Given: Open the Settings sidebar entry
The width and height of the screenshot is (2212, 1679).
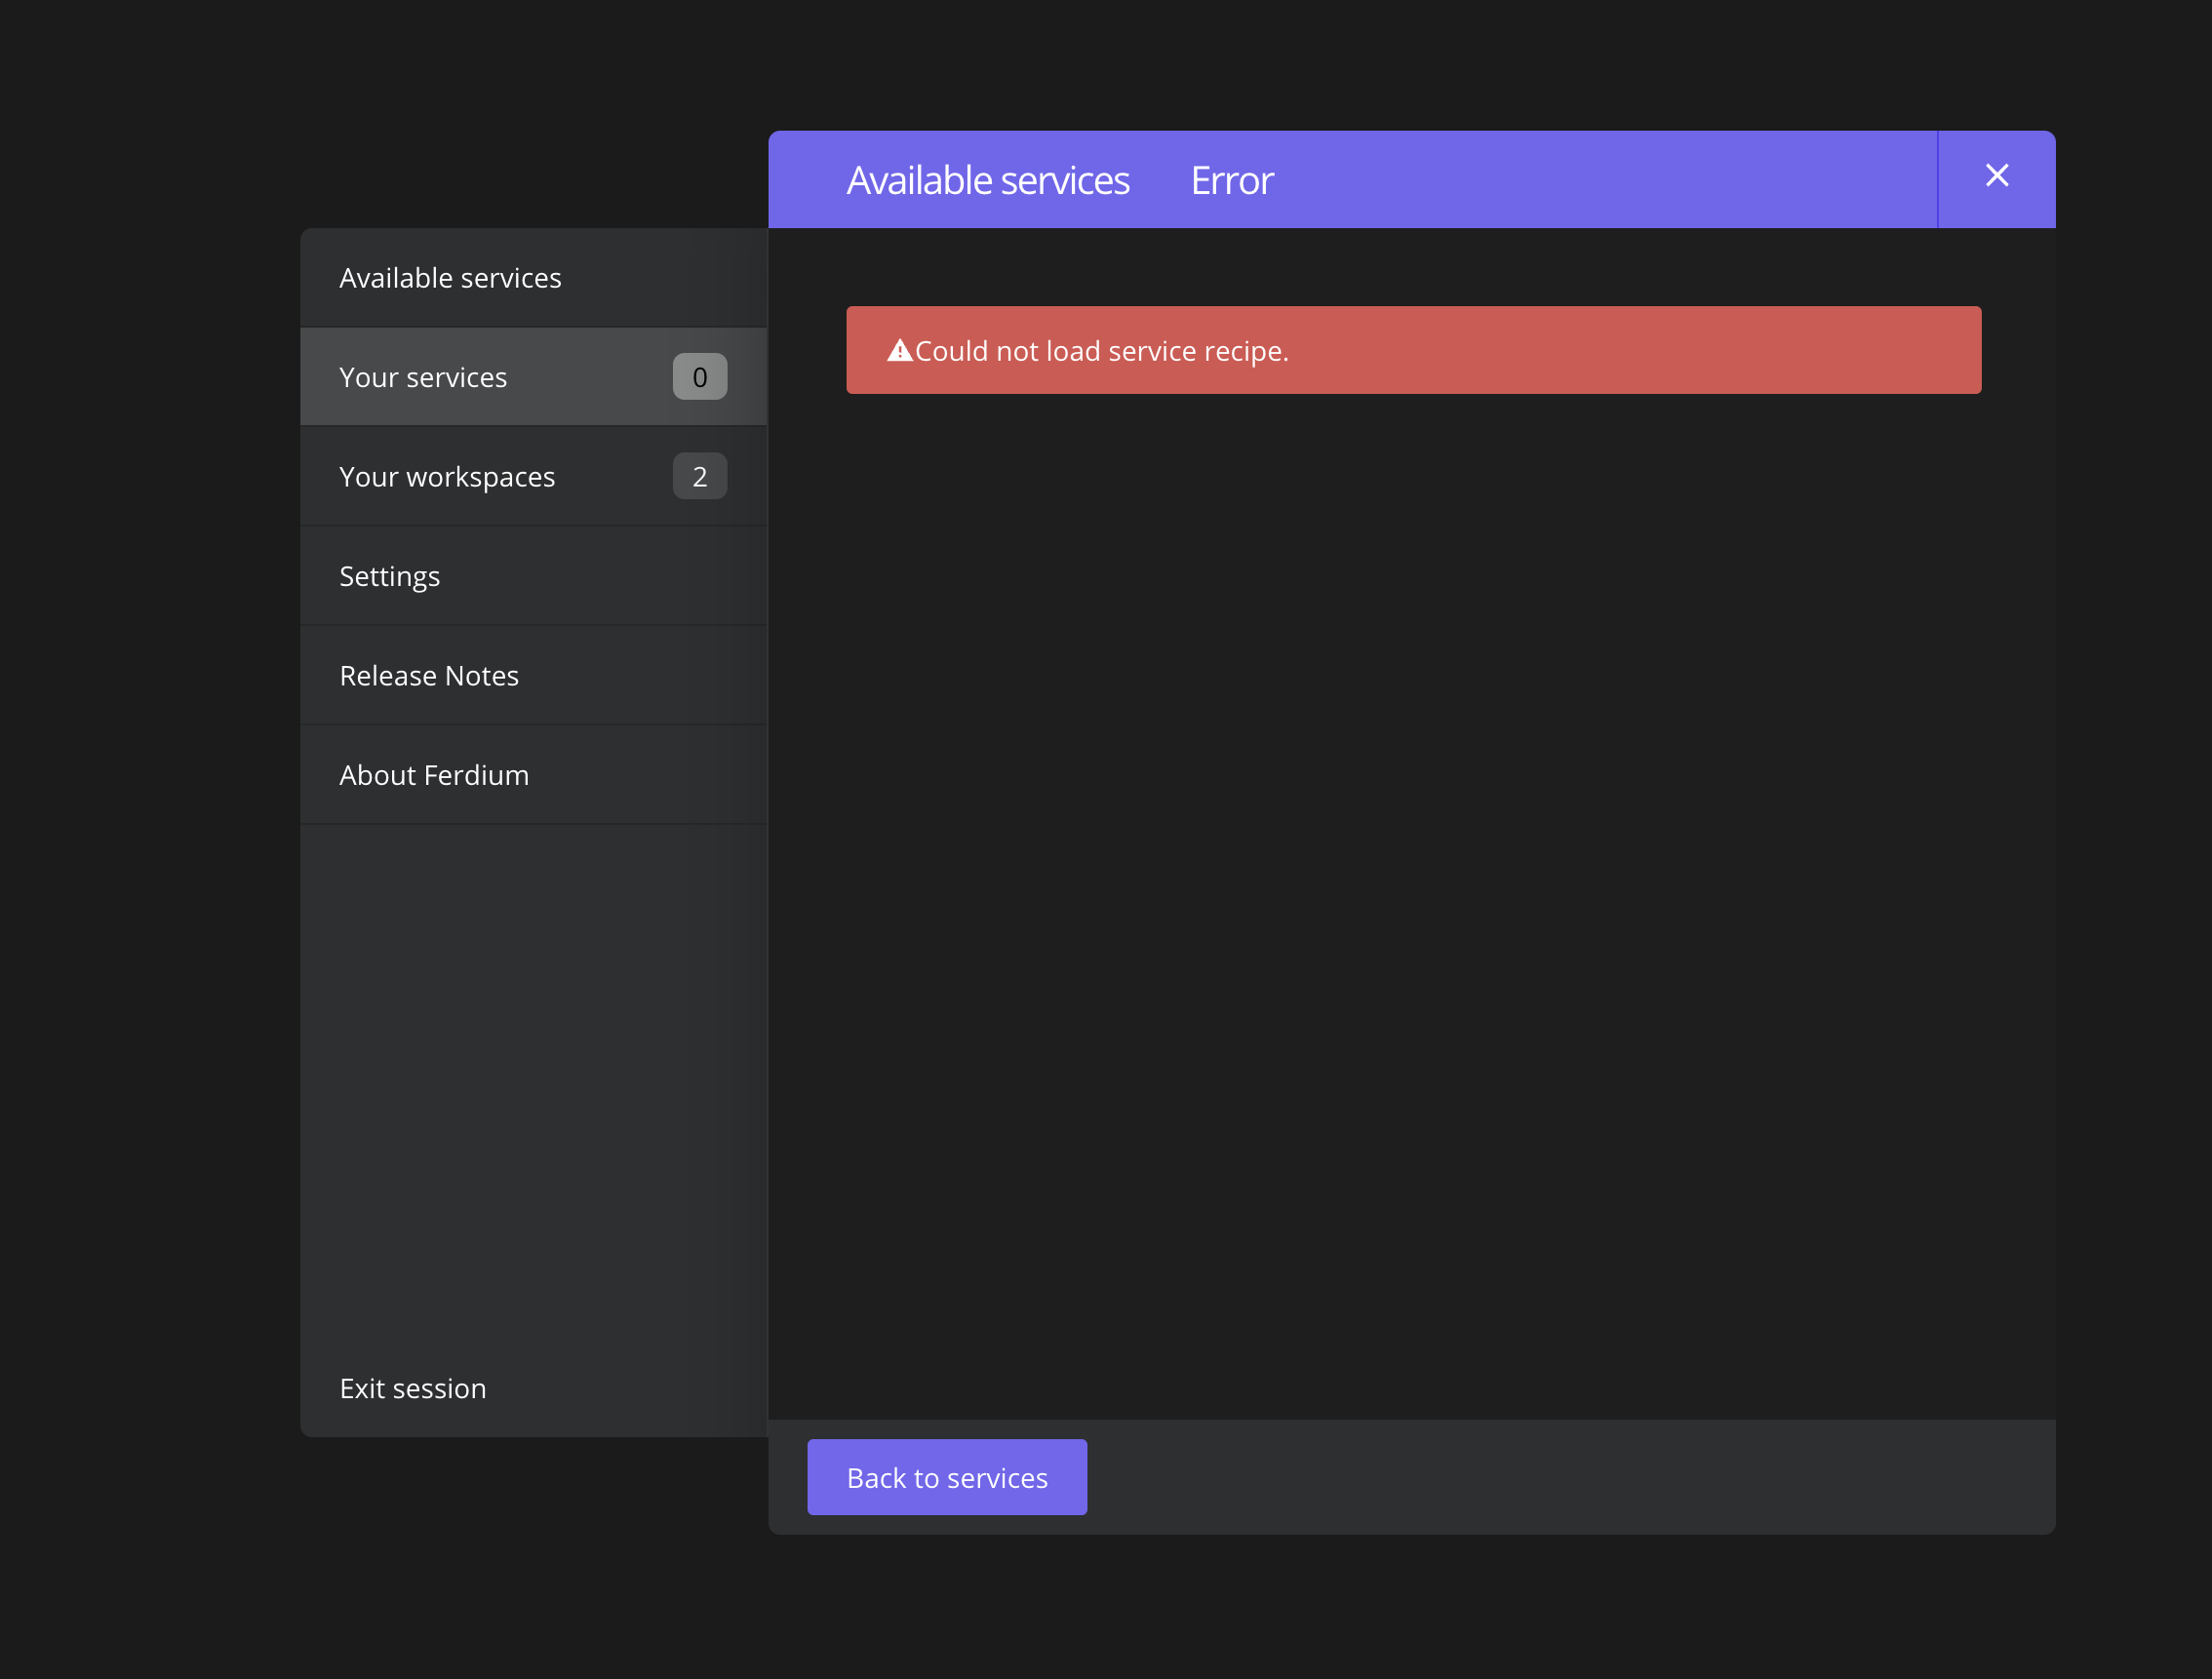Looking at the screenshot, I should [x=534, y=576].
